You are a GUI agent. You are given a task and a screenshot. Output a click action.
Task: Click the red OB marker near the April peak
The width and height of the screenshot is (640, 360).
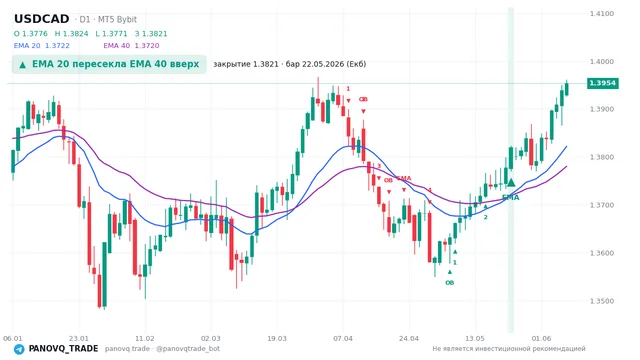tap(363, 99)
